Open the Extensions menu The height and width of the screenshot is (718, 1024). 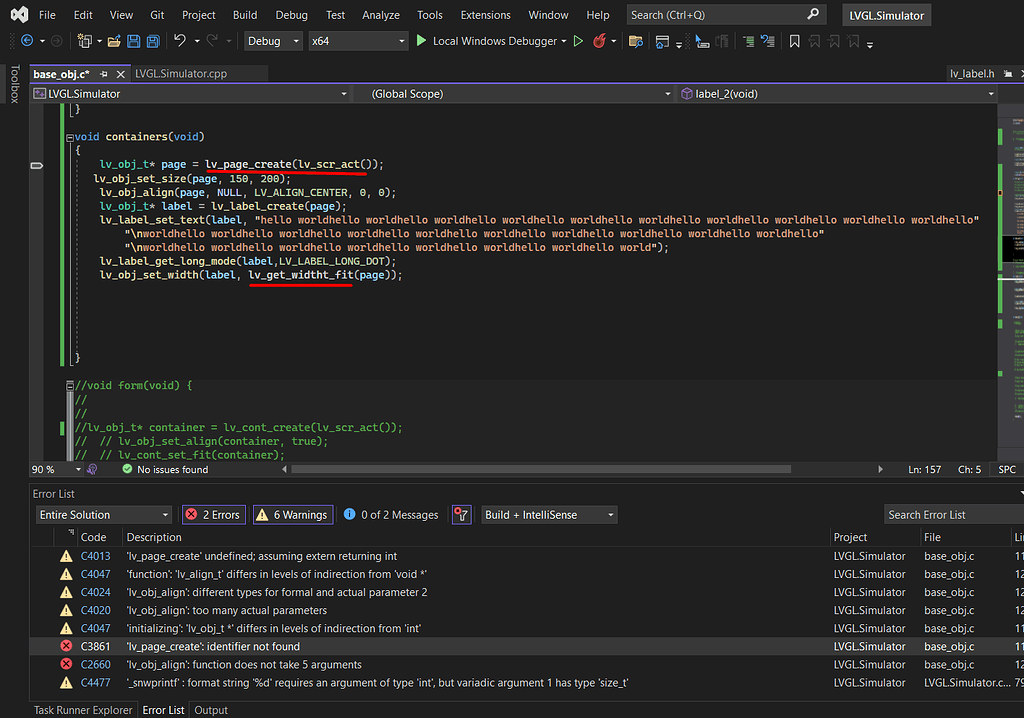tap(485, 15)
